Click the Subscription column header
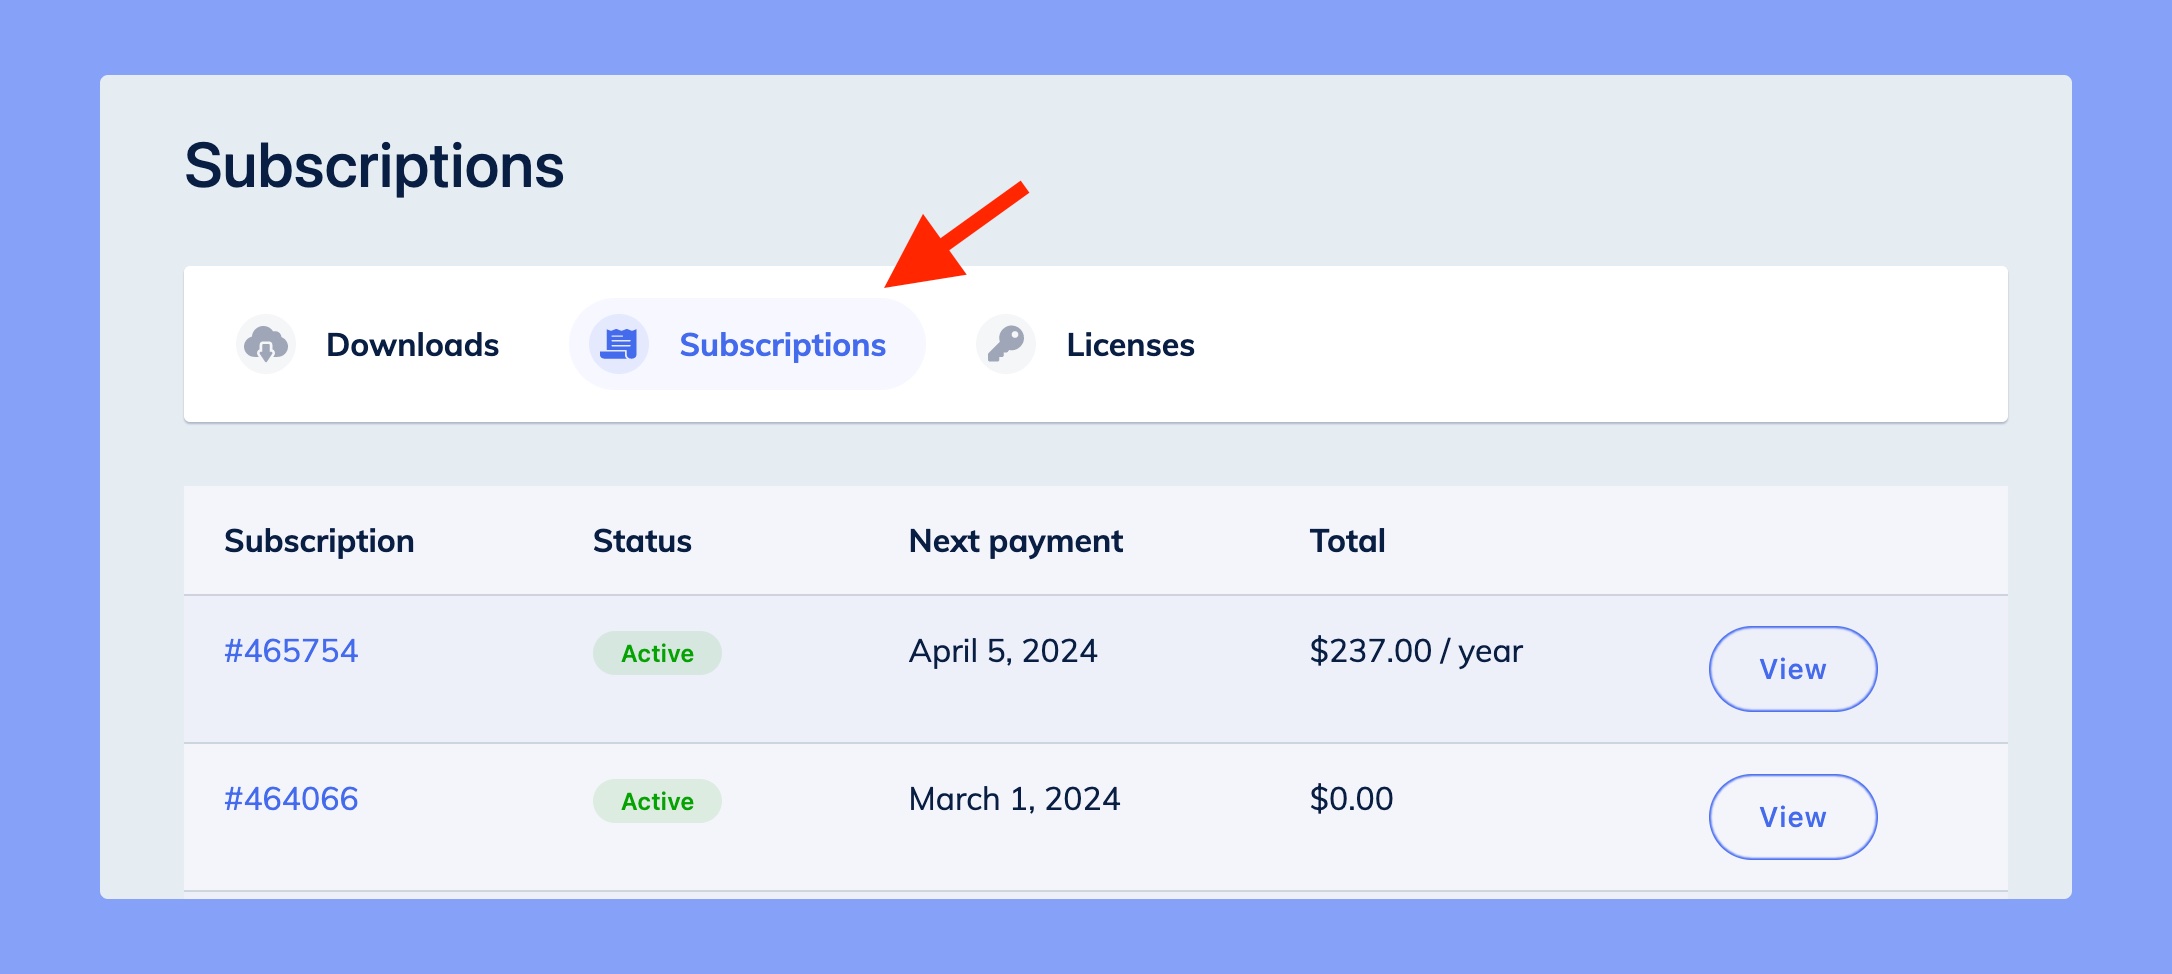 tap(319, 541)
